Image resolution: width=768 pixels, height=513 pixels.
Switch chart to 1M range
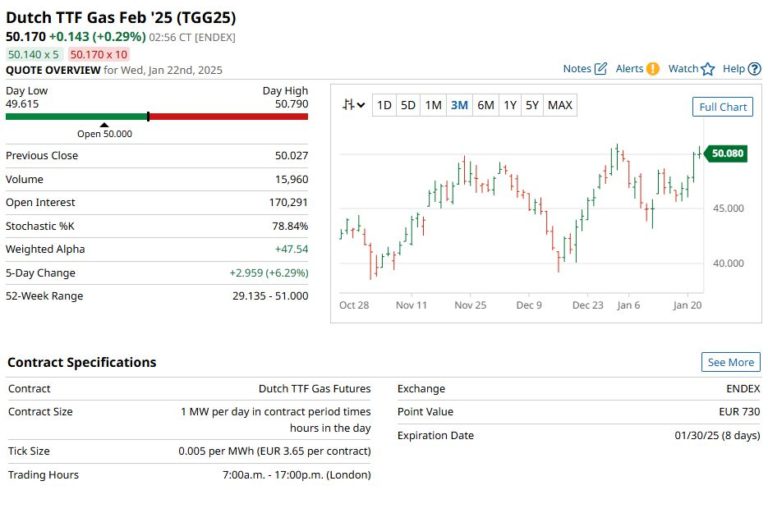click(433, 105)
